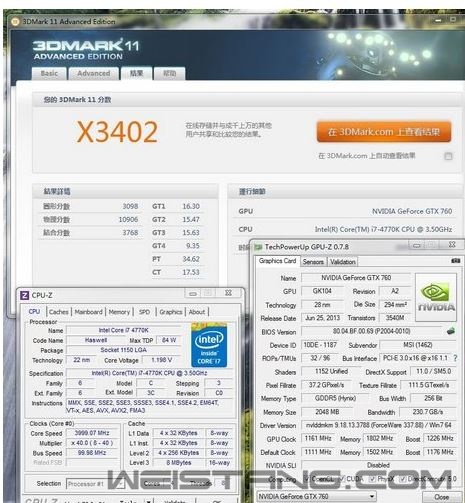Click the CPU-Z purple Z window icon
The image size is (465, 503).
(x=24, y=295)
